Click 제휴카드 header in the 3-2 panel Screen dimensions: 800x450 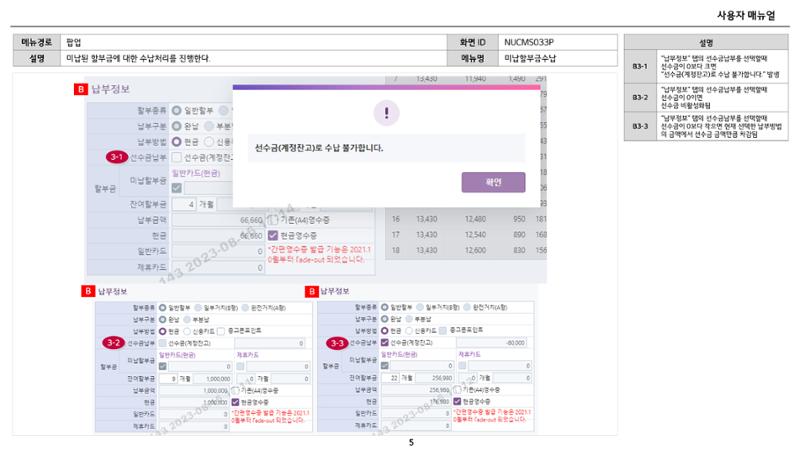point(247,354)
